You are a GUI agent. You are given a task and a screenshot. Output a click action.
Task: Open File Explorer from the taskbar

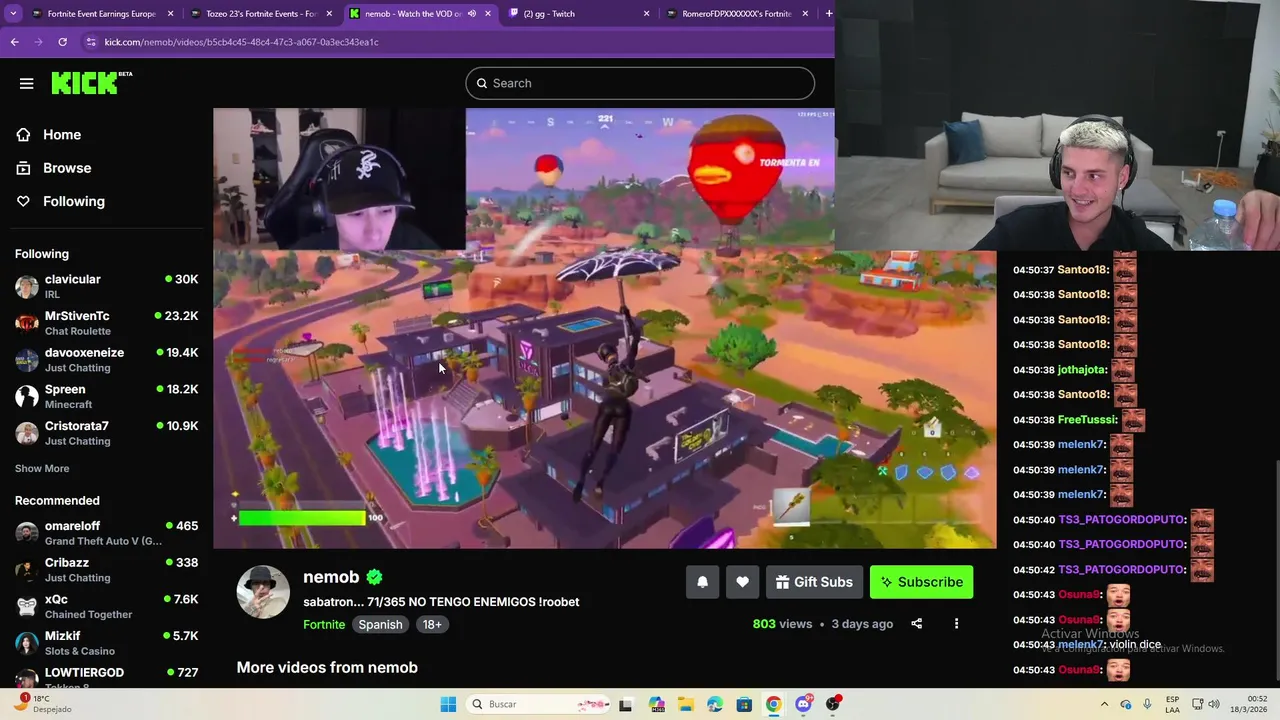(x=685, y=704)
